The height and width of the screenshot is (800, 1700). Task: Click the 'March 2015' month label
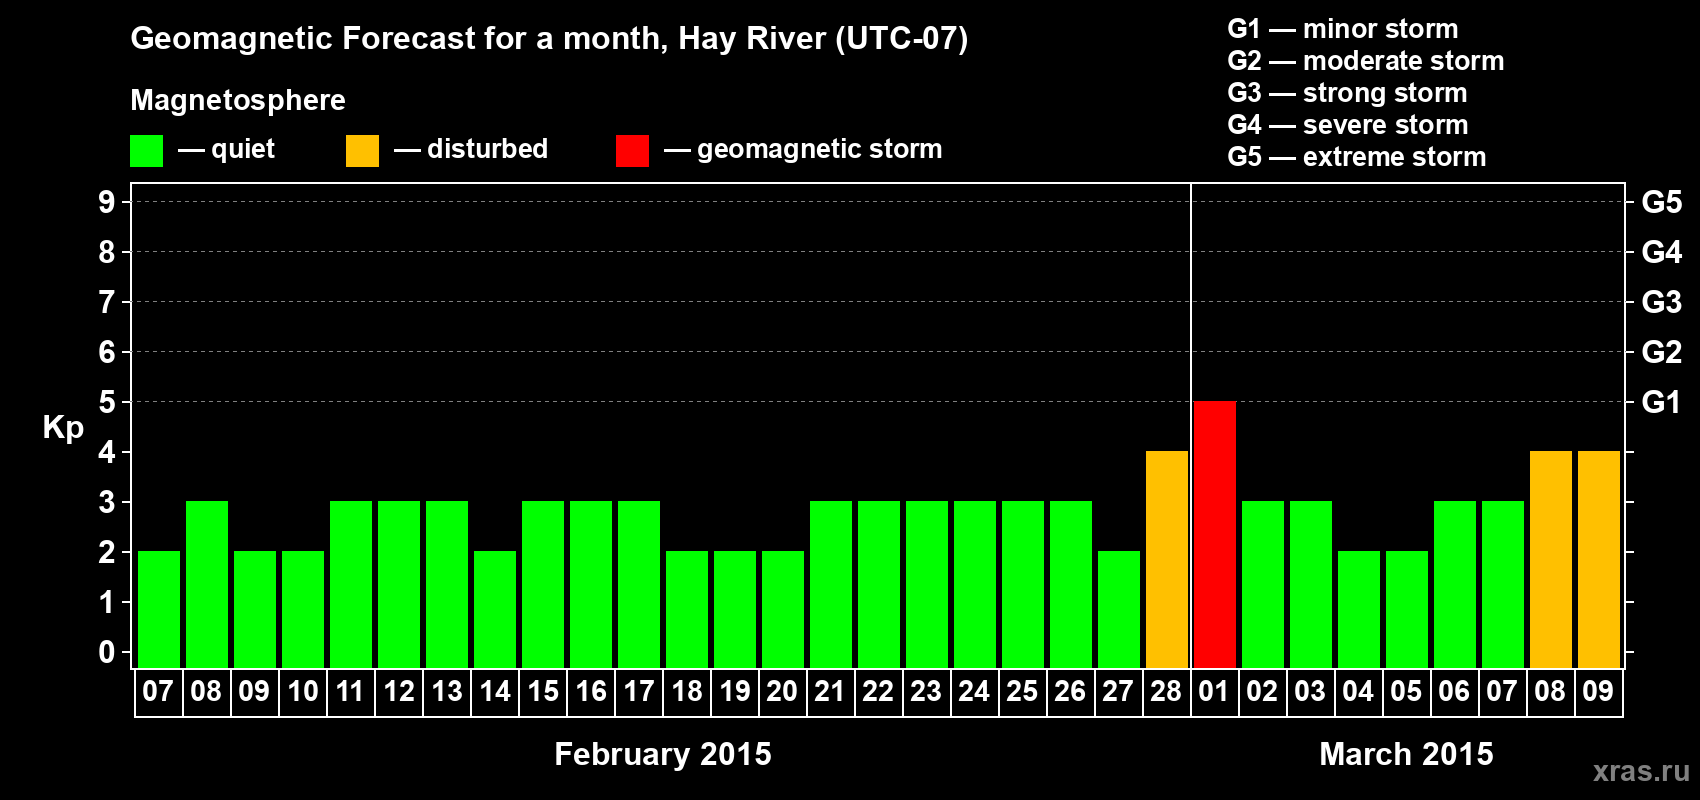[1406, 754]
